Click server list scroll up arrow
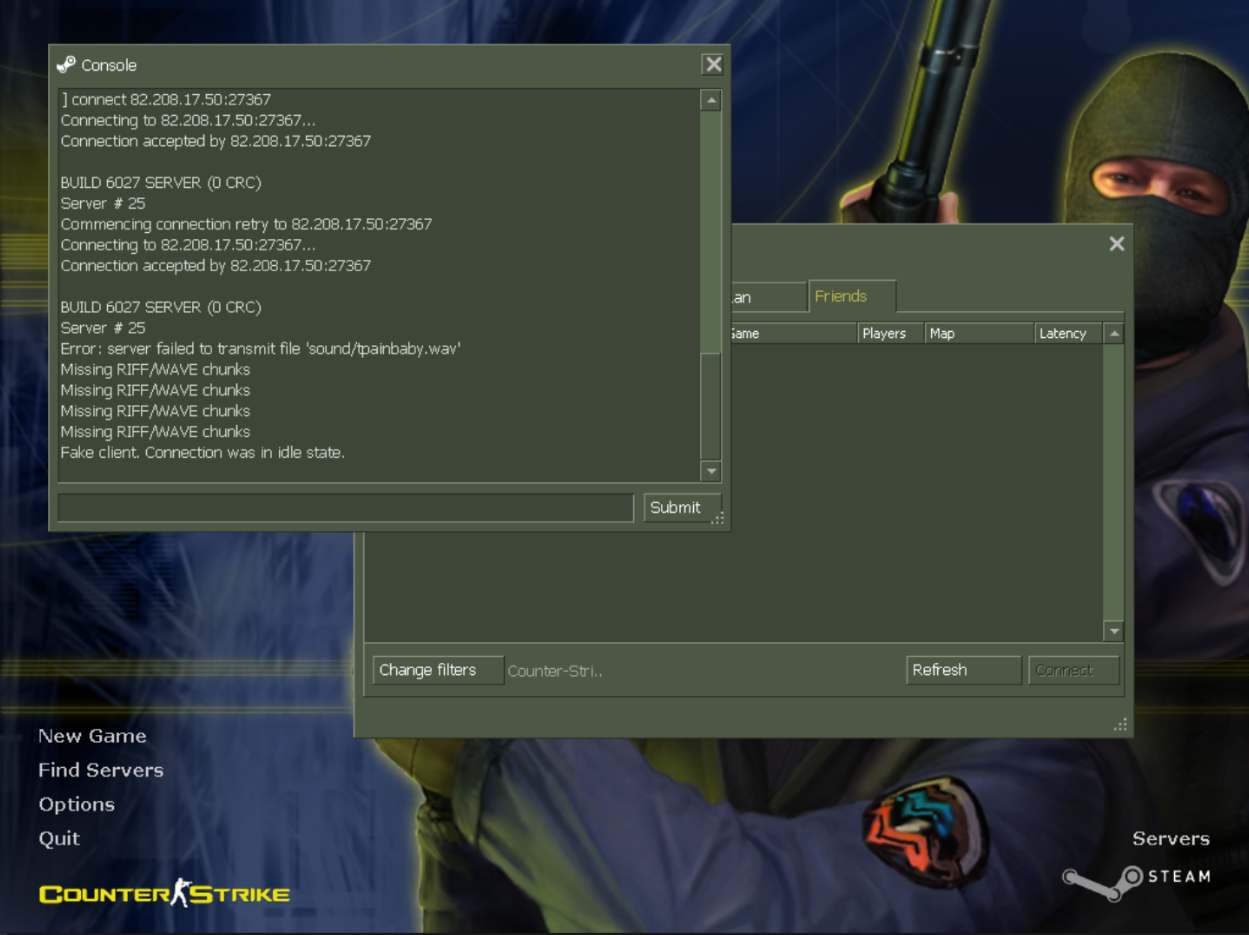Screen dimensions: 1249x935 1113,334
